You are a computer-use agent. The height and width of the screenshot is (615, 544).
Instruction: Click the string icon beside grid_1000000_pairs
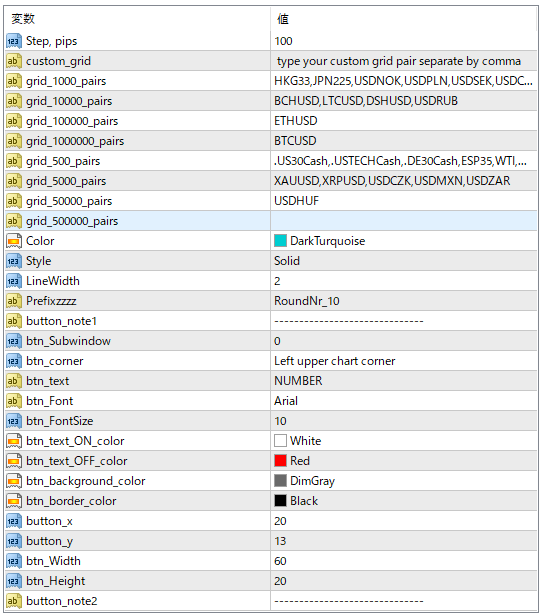(x=14, y=141)
